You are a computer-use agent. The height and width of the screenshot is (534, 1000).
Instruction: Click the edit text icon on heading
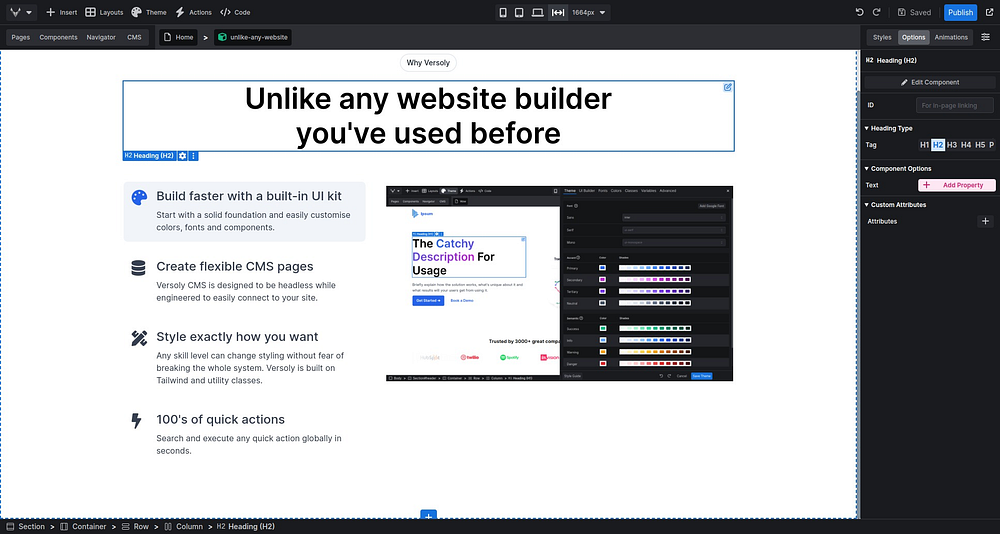point(728,87)
